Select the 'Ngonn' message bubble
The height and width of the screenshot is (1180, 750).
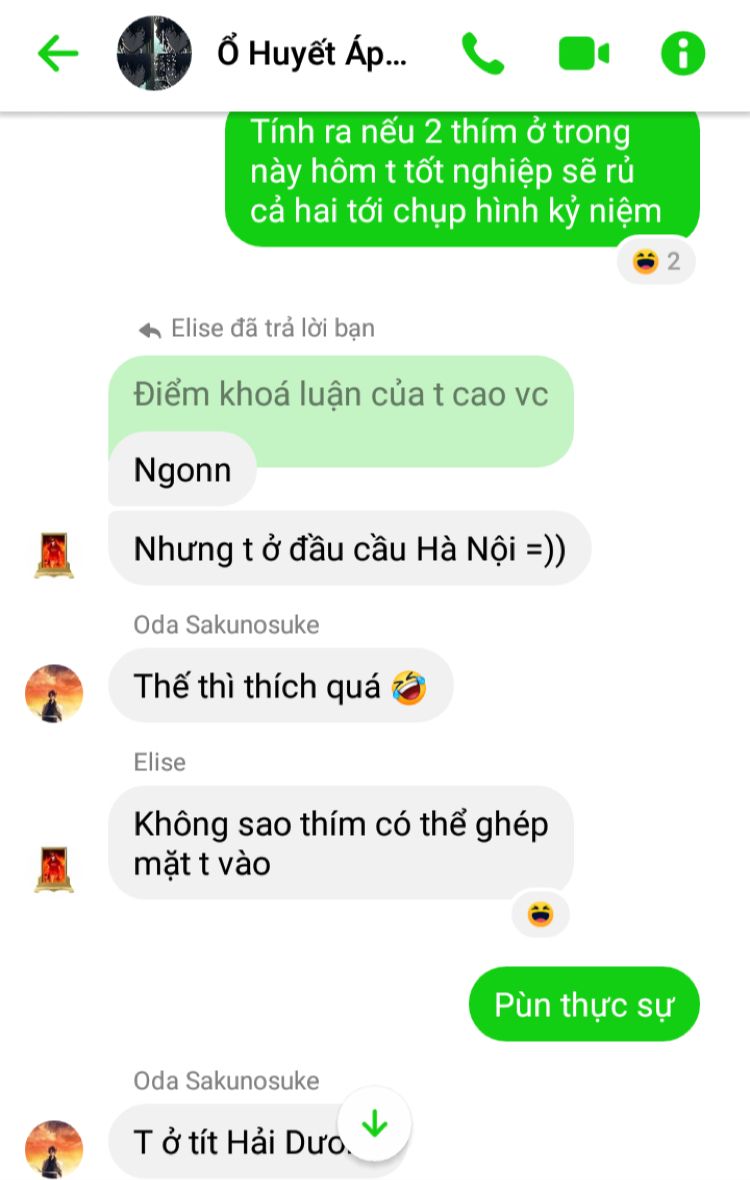coord(182,470)
